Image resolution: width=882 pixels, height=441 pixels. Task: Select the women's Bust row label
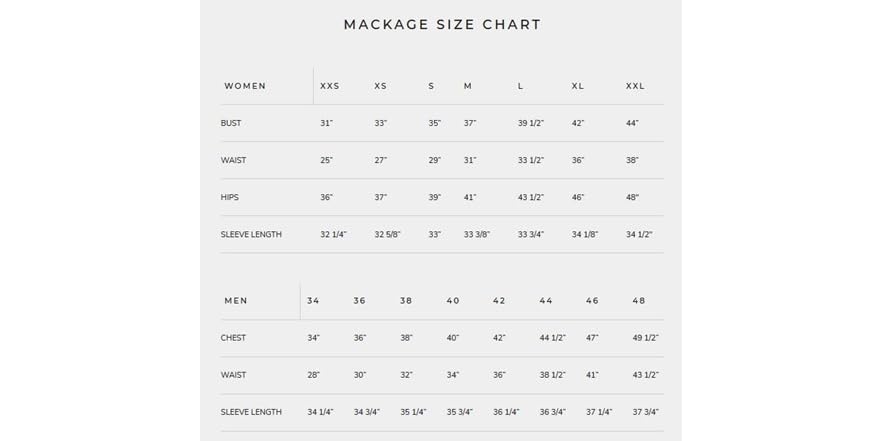tap(231, 123)
